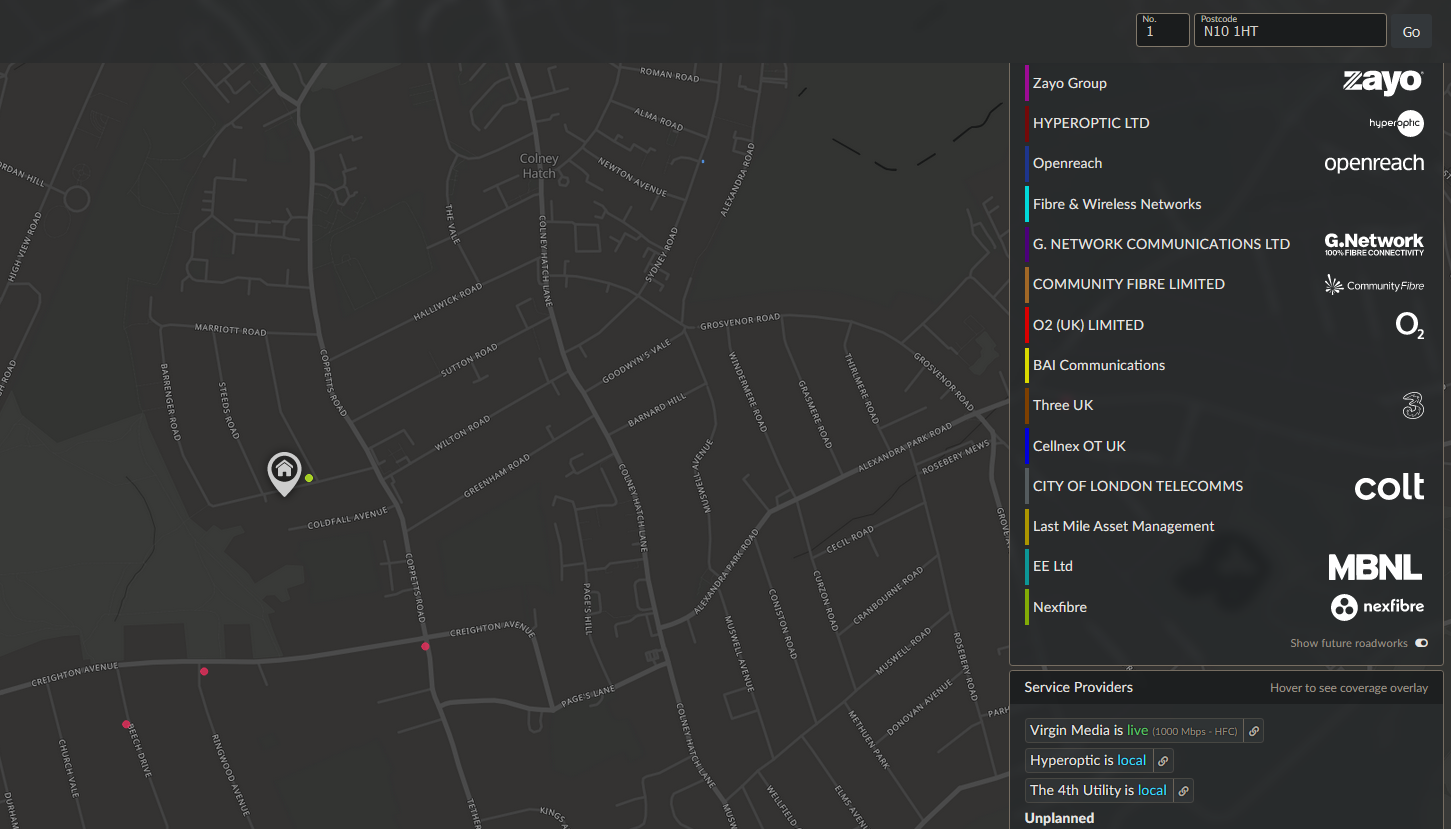The width and height of the screenshot is (1451, 829).
Task: Click the Rosebery Mews map label
Action: click(955, 456)
